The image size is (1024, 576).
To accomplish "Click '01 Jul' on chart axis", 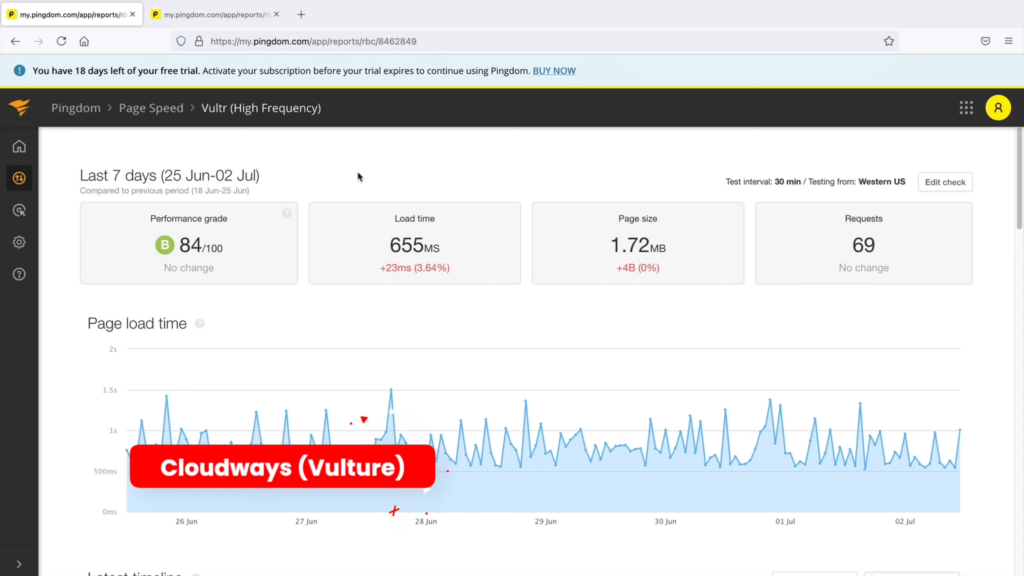I will tap(785, 521).
